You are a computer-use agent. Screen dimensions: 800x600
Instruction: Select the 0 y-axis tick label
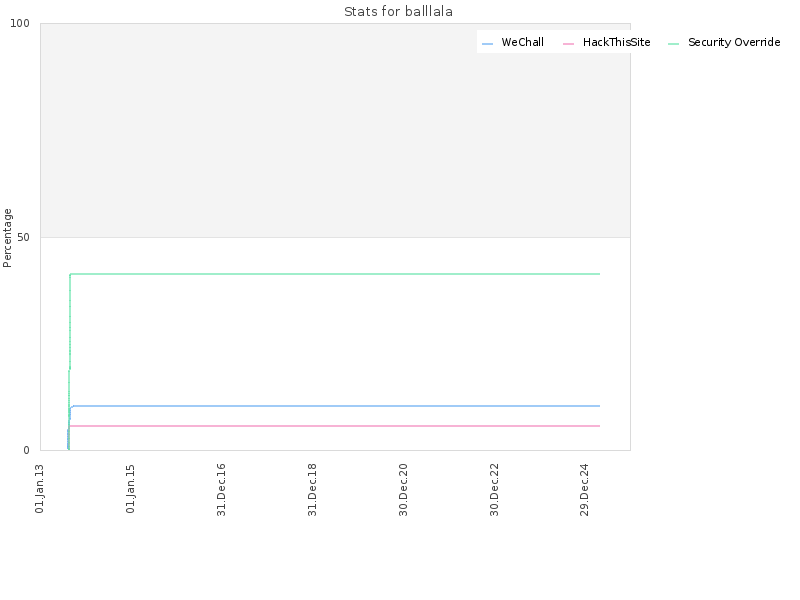27,450
